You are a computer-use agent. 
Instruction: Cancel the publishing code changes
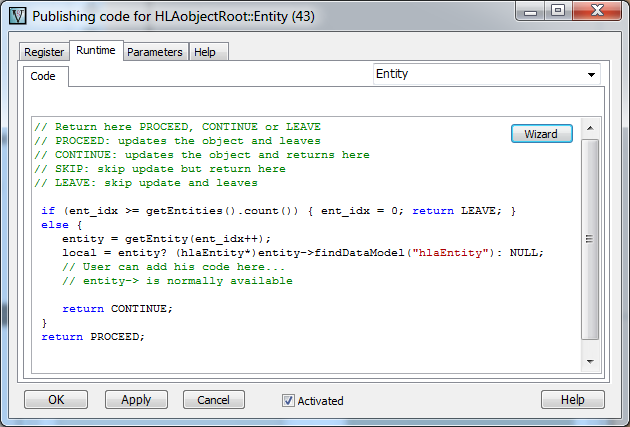[x=213, y=400]
